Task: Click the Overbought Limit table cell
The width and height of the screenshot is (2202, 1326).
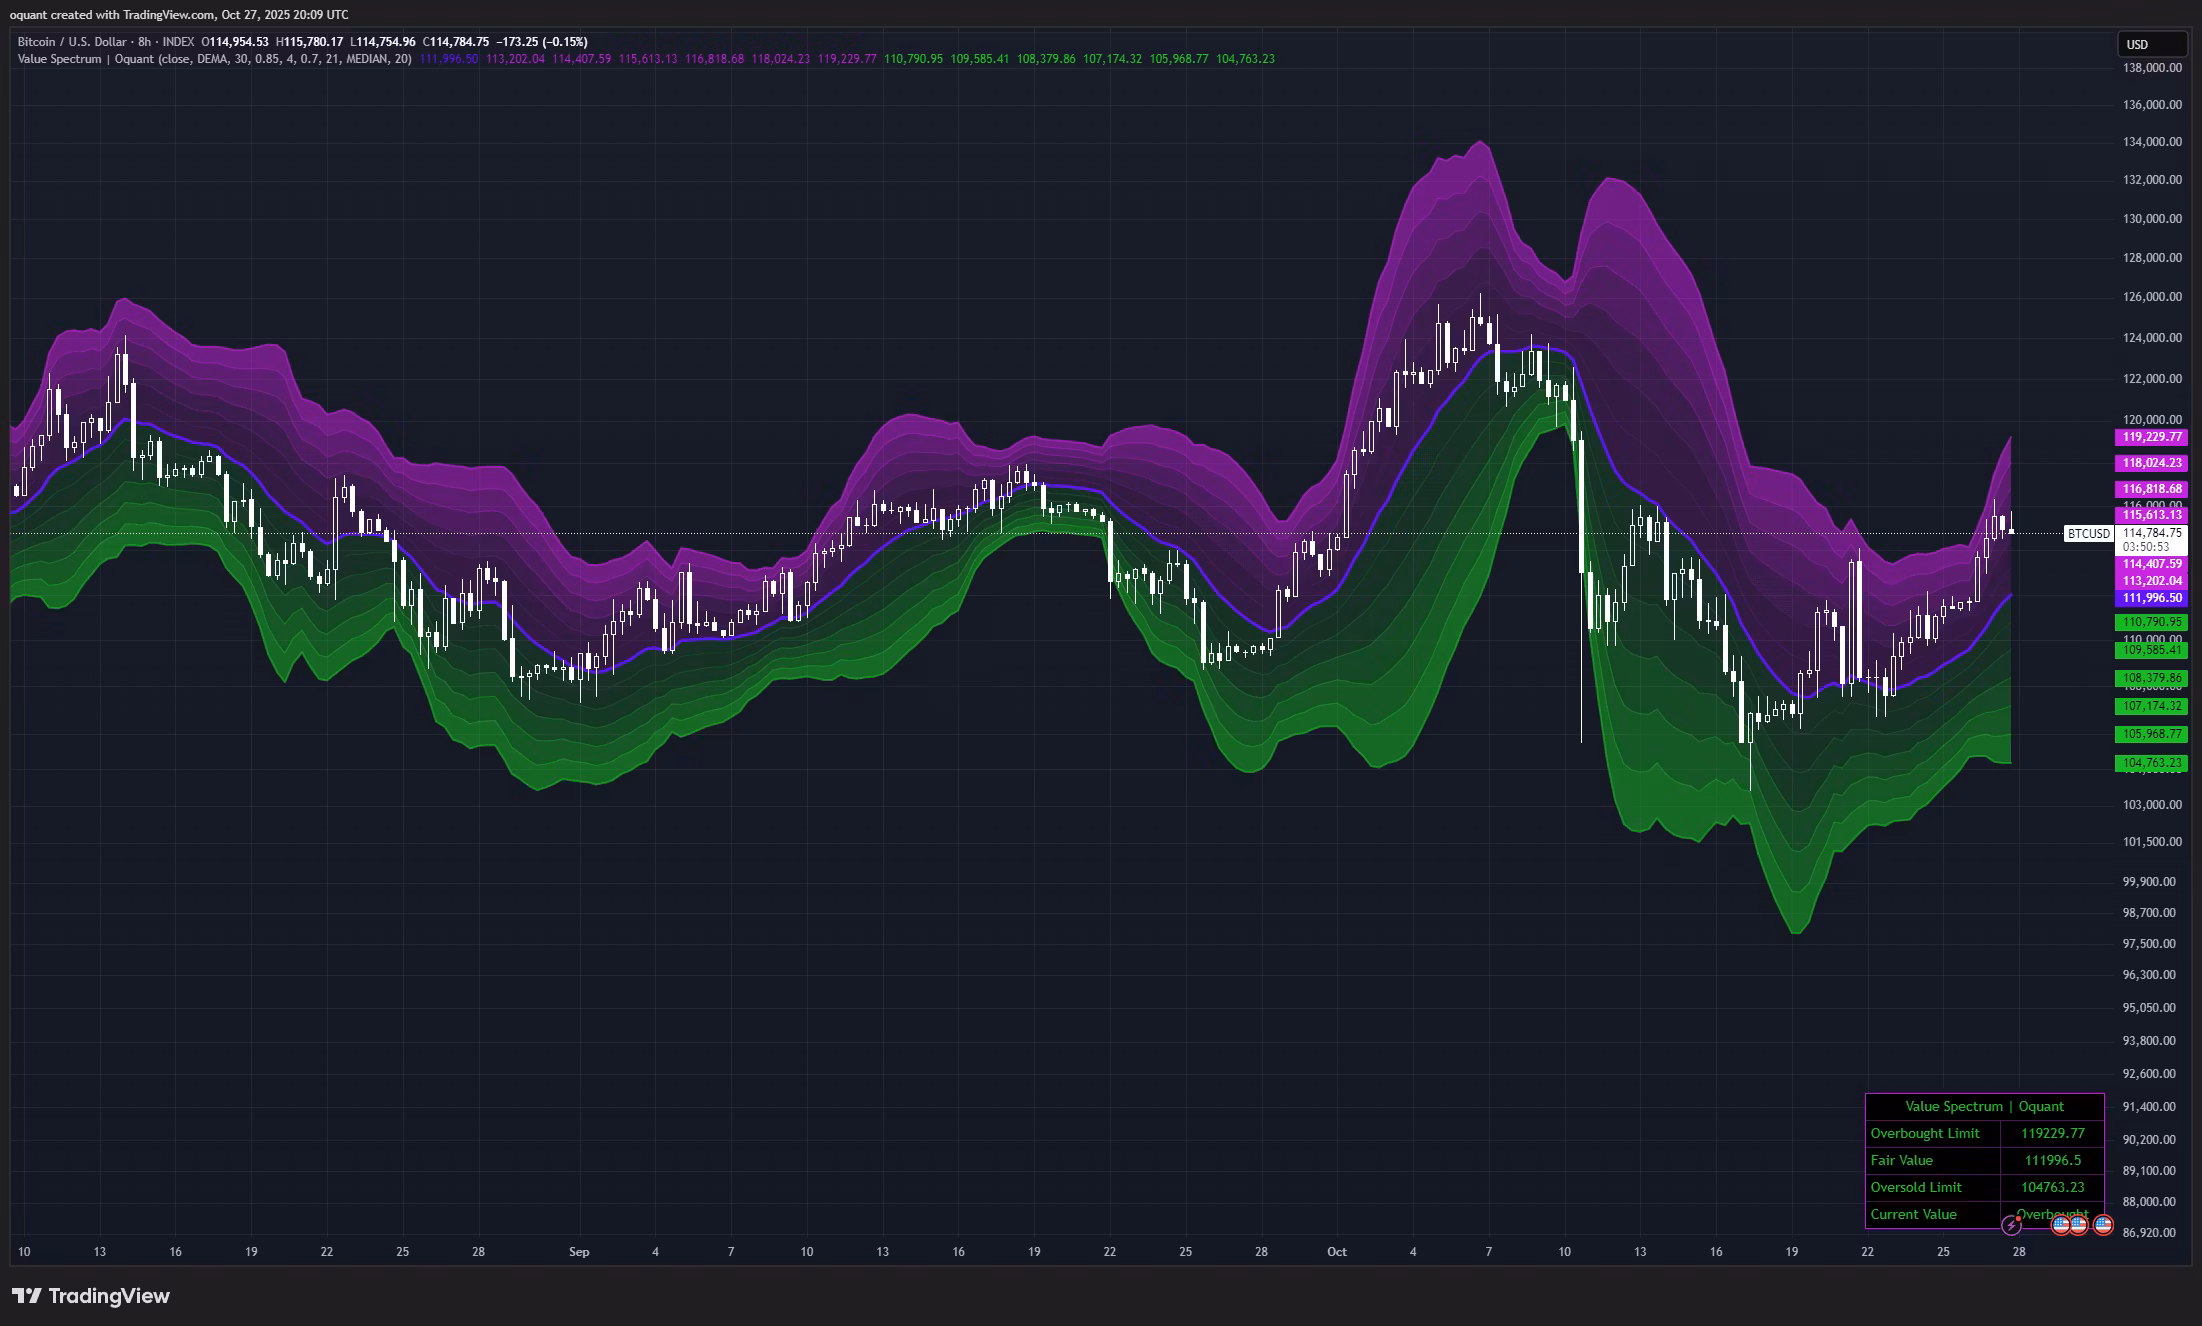Action: pos(1925,1133)
